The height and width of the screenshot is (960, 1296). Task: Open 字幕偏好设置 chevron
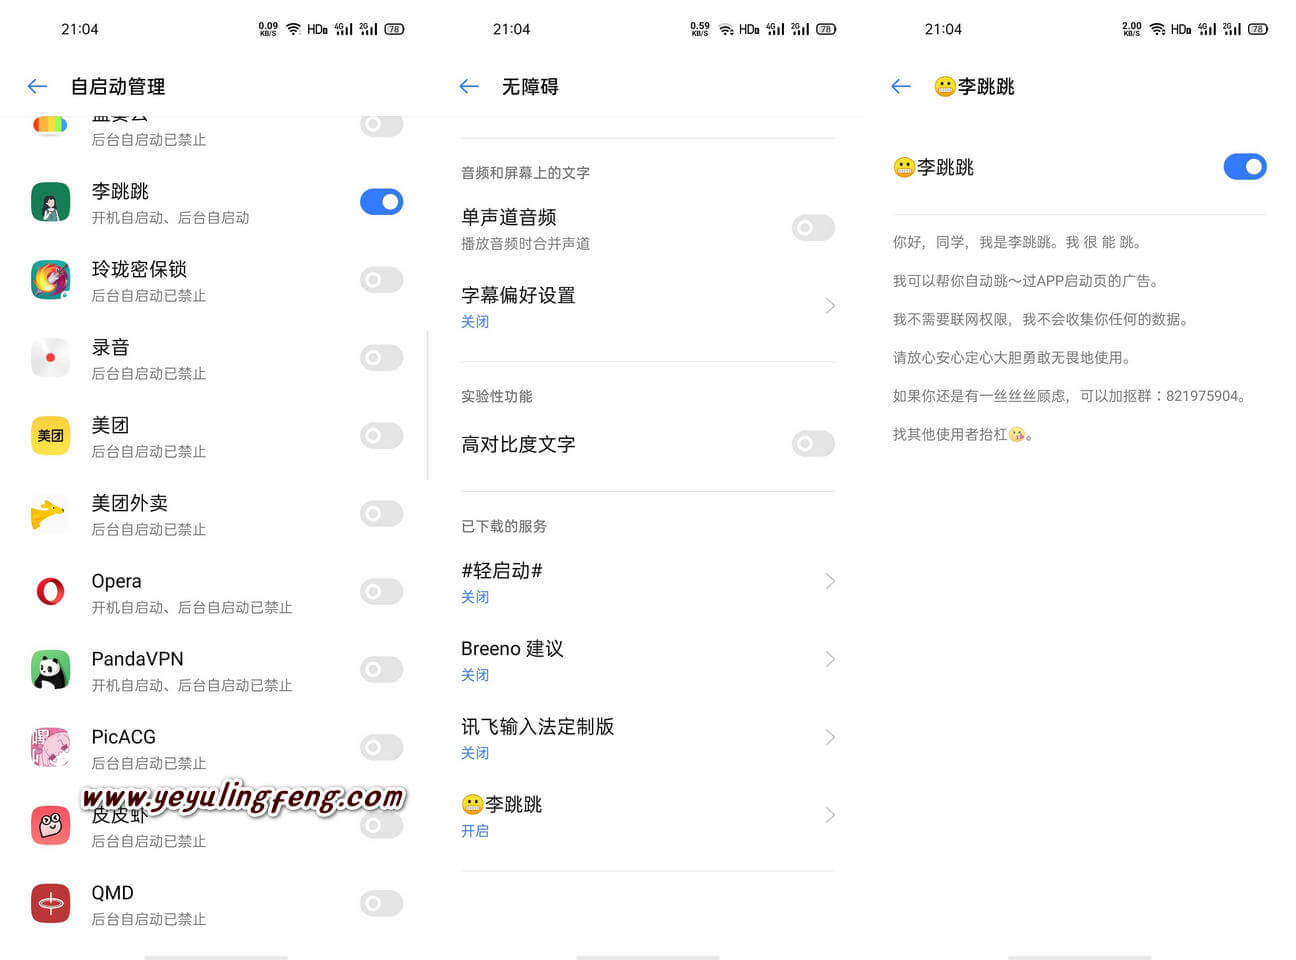(830, 306)
